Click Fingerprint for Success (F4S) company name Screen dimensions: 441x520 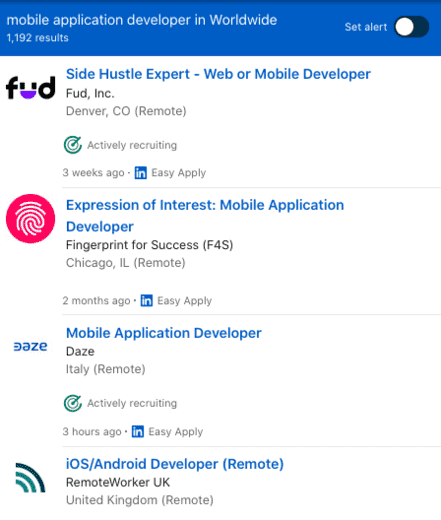coord(149,245)
